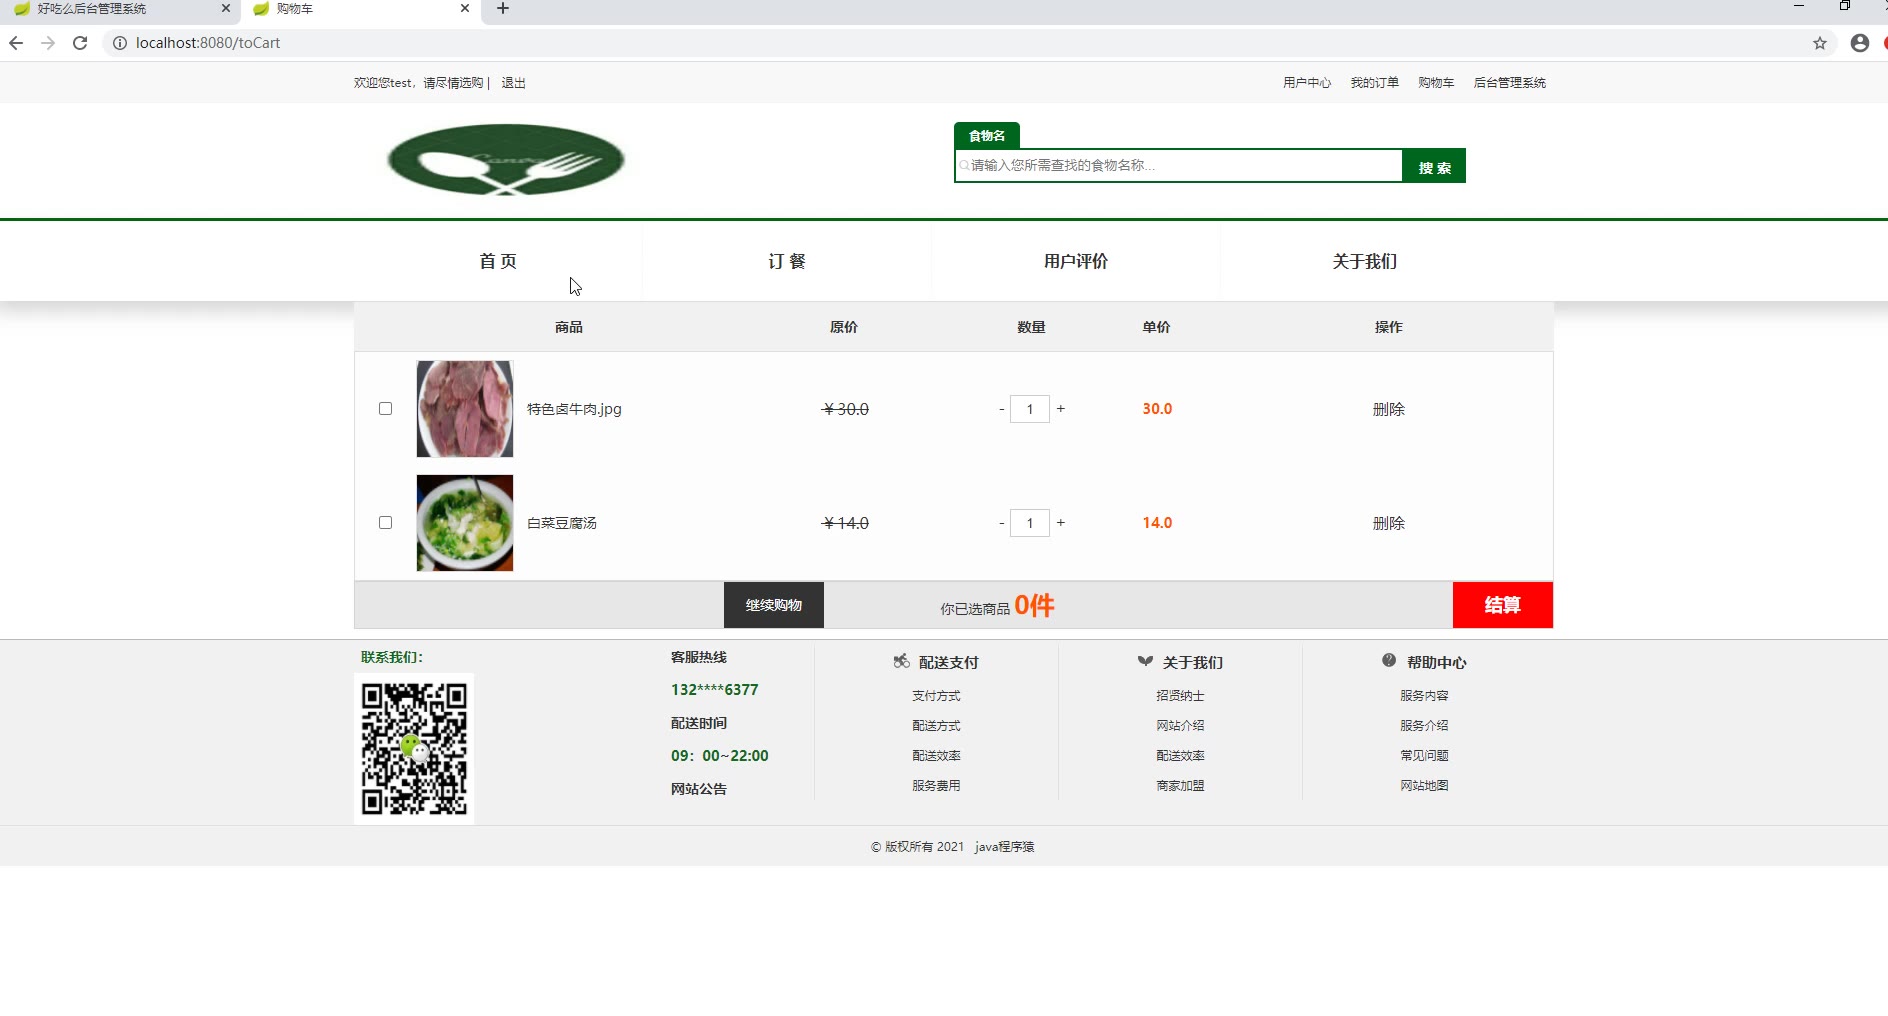Viewport: 1888px width, 1016px height.
Task: Open the 特色卤牛肉 product image
Action: point(465,409)
